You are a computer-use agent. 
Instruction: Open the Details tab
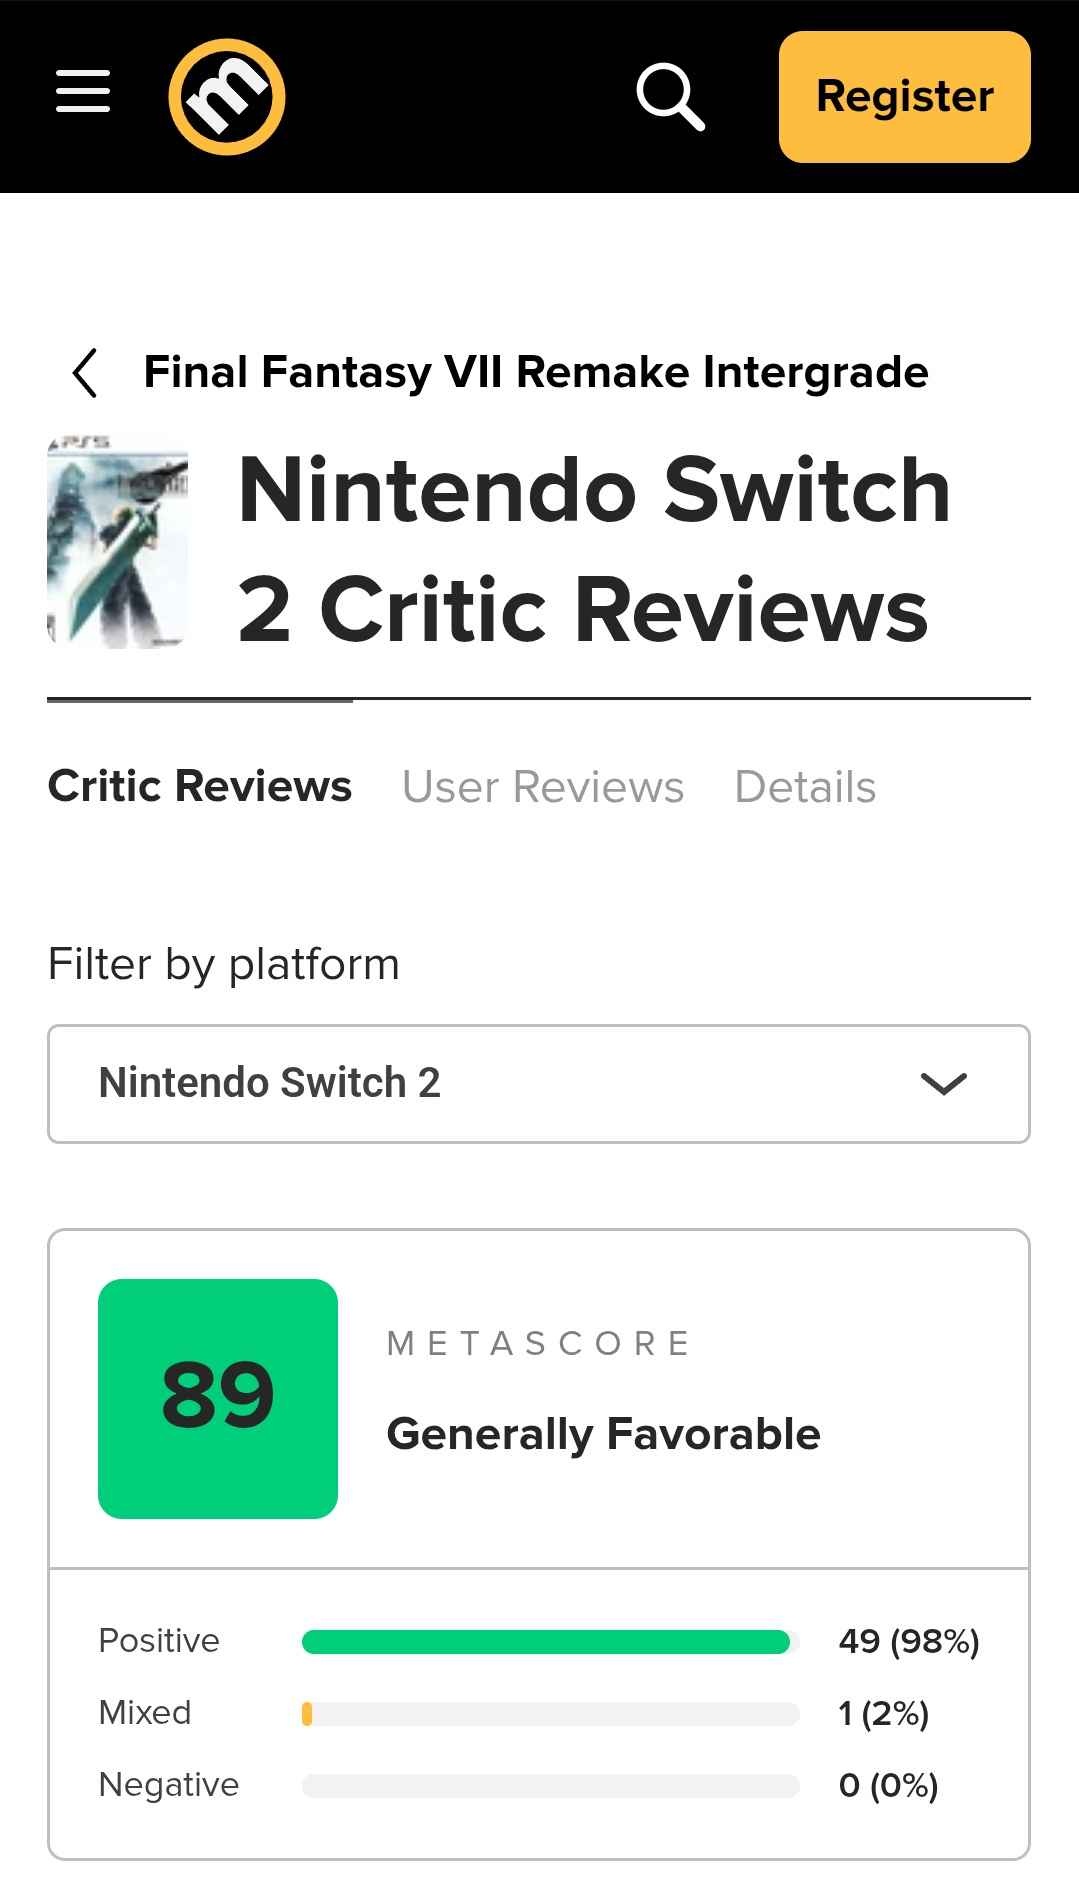pyautogui.click(x=805, y=787)
